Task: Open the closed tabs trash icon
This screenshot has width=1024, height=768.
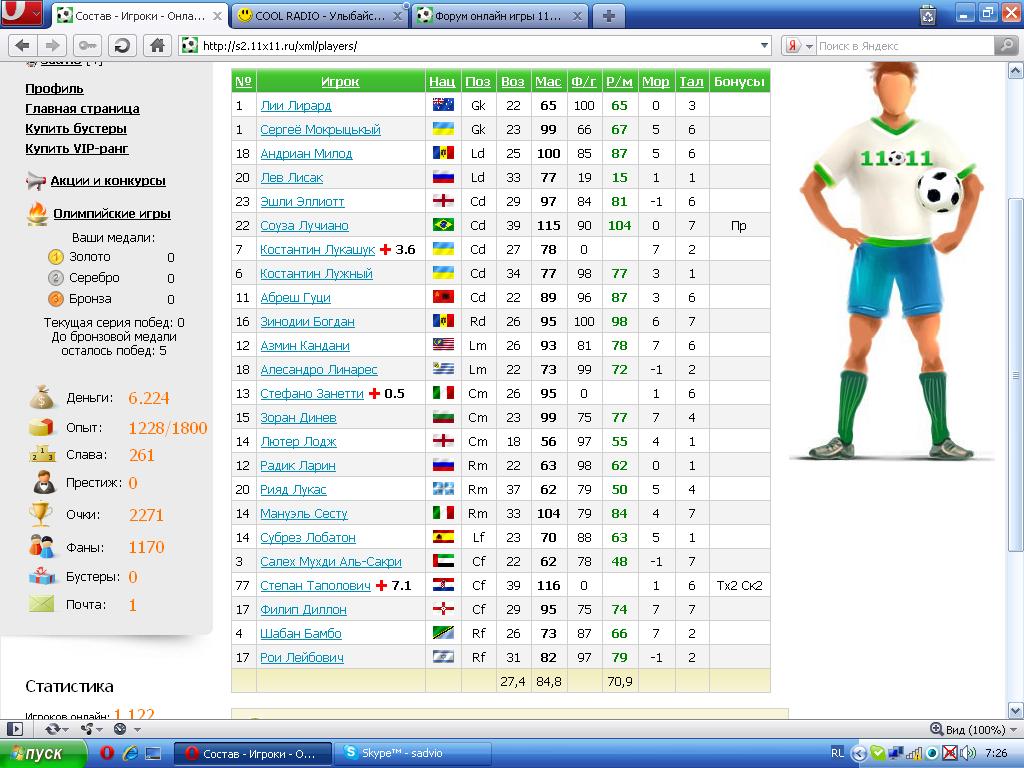Action: [928, 14]
